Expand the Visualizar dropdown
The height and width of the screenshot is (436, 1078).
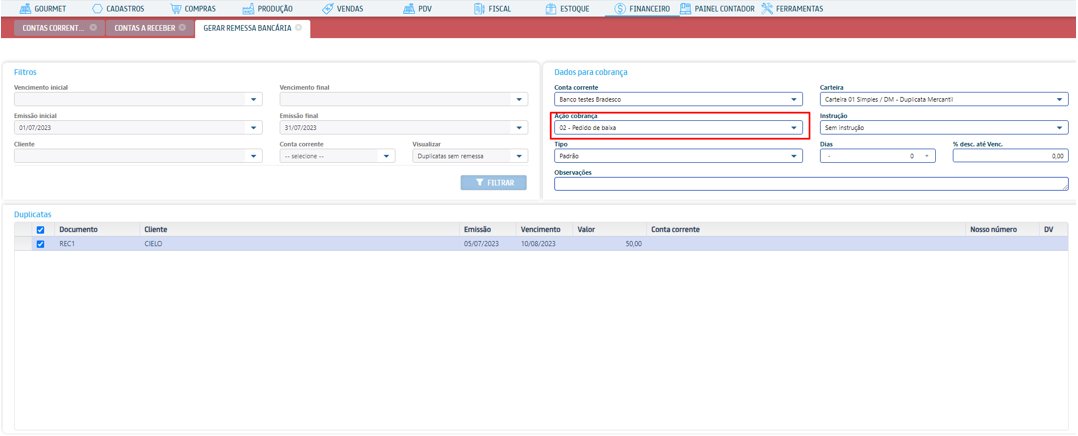(519, 156)
